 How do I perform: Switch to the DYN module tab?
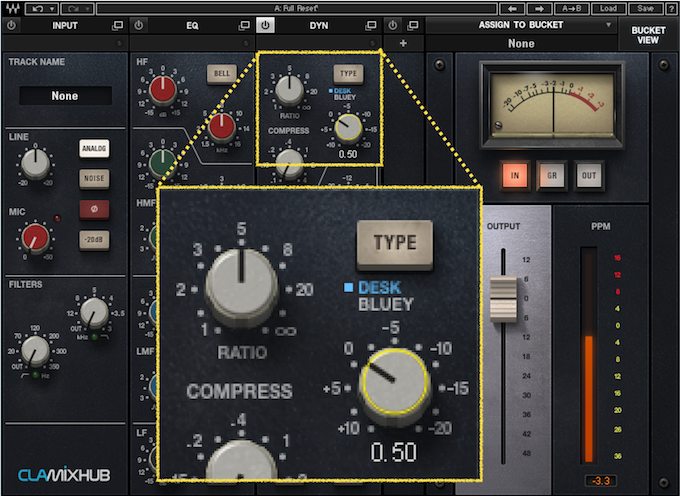[319, 26]
